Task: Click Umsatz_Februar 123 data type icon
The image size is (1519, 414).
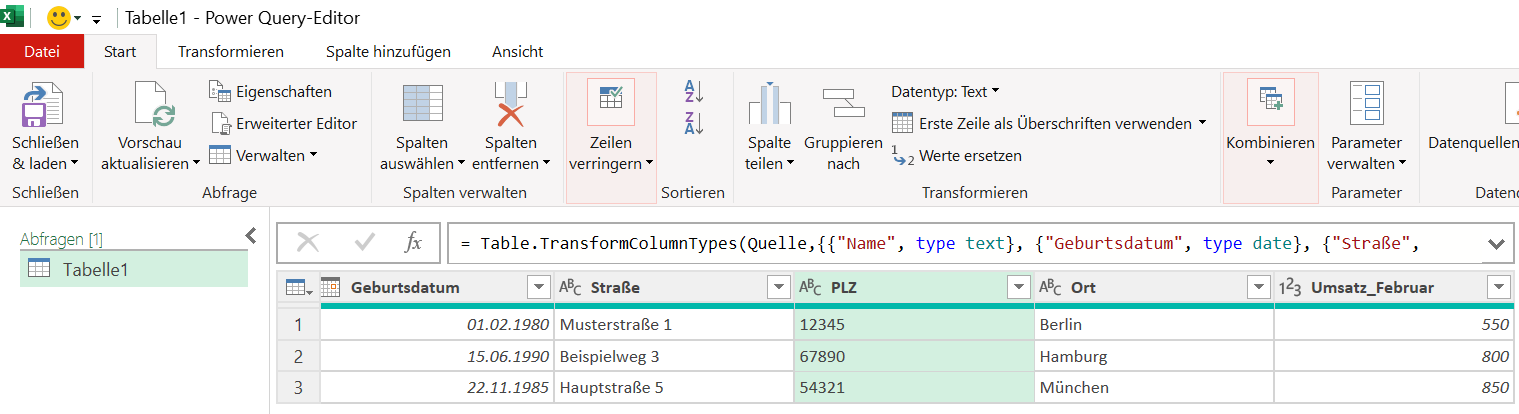Action: pos(1290,288)
